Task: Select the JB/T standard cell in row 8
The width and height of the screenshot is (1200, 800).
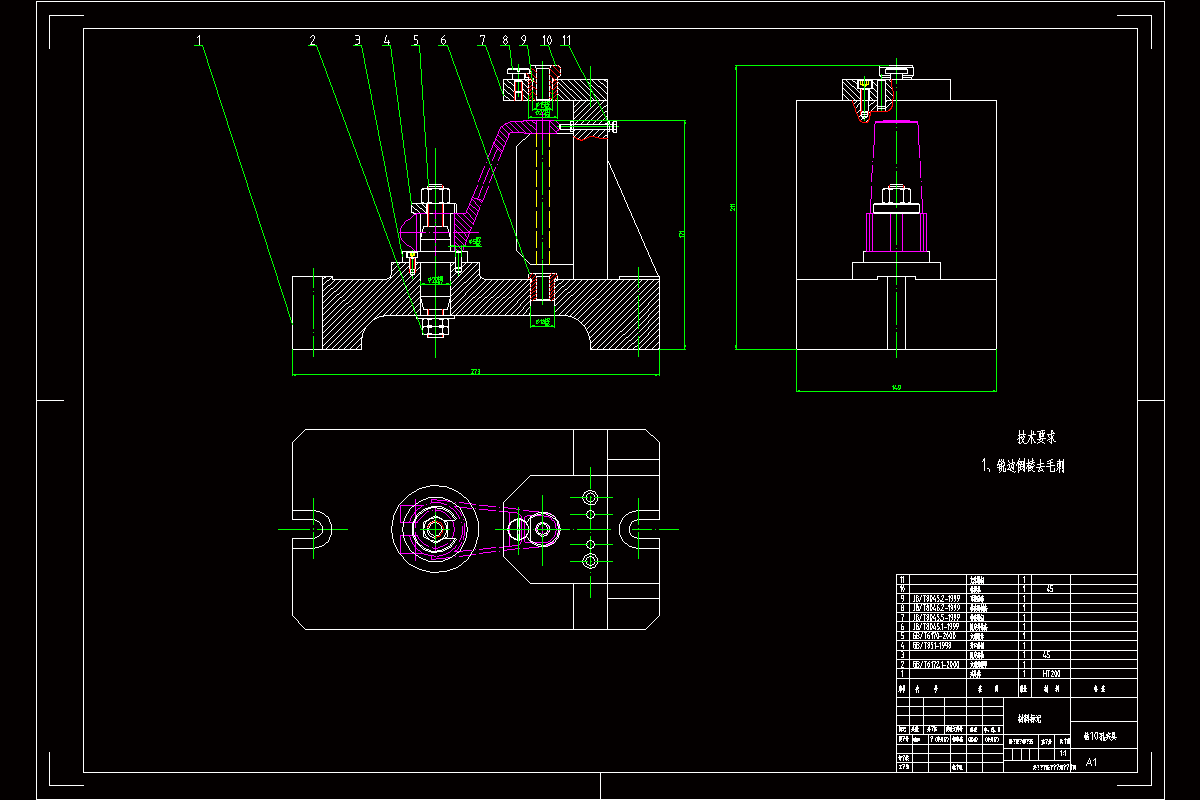Action: 937,608
